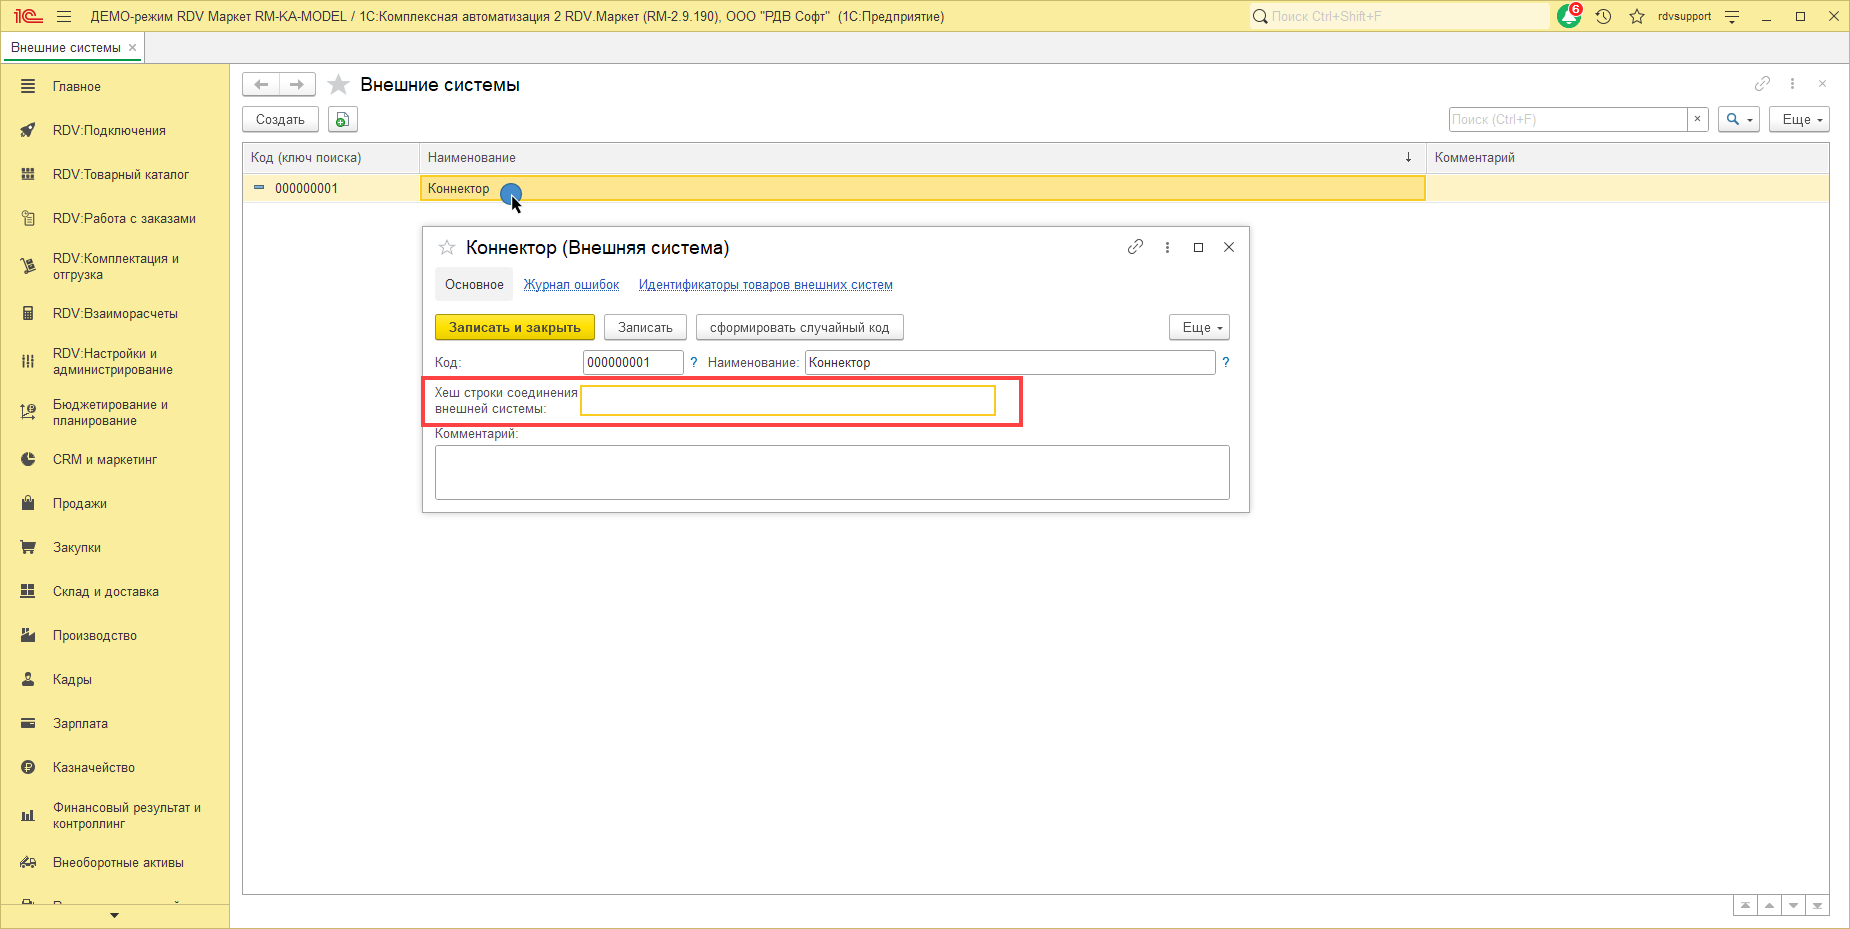This screenshot has height=929, width=1850.
Task: Click the create-by-copy icon next to Создать
Action: pyautogui.click(x=342, y=120)
